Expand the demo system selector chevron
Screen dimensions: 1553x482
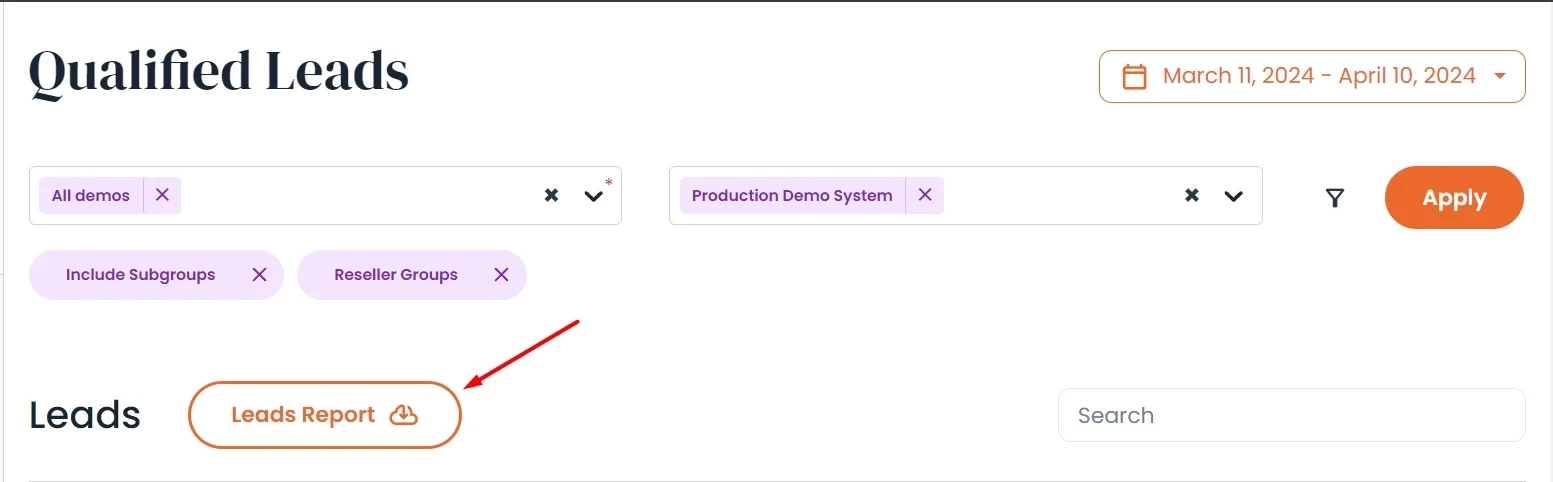pyautogui.click(x=1233, y=196)
